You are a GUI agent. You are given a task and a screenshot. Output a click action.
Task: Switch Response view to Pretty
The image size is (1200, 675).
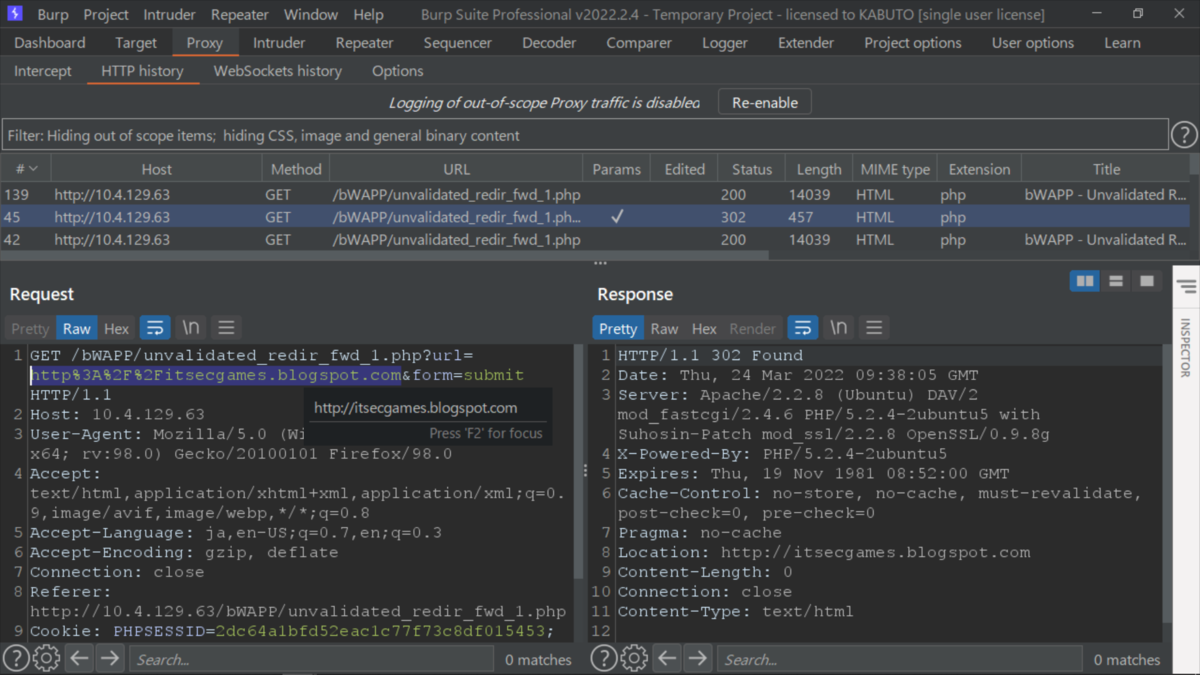618,328
